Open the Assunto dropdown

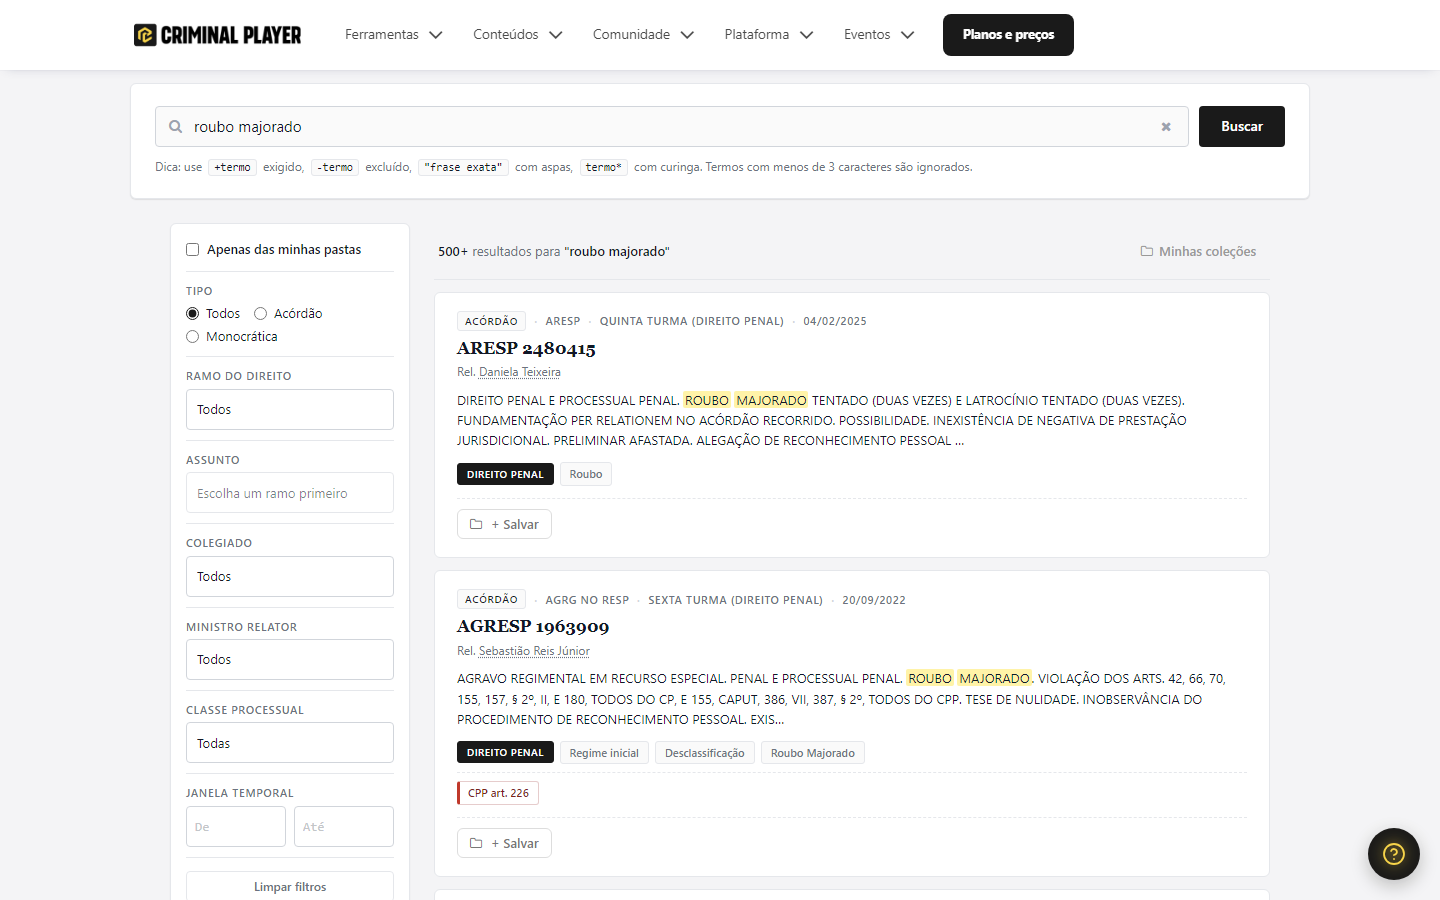[290, 493]
